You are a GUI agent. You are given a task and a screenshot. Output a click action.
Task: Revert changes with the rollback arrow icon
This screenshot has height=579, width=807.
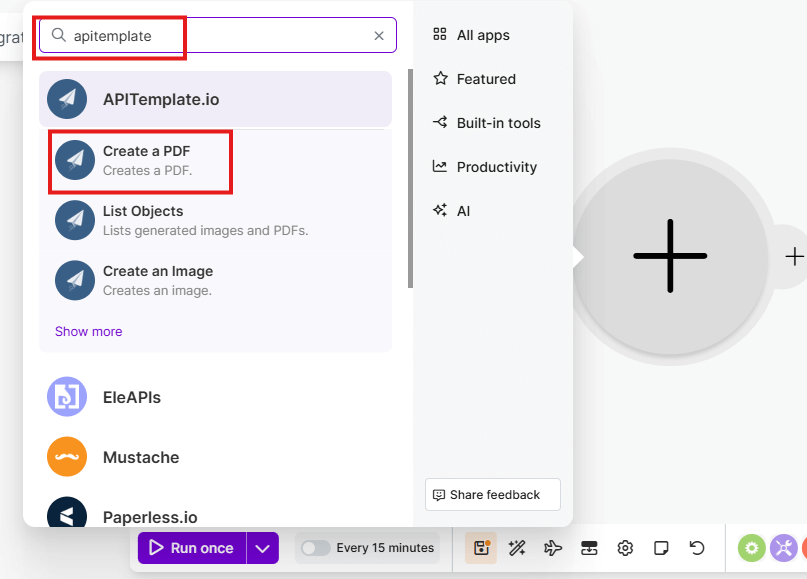pyautogui.click(x=697, y=548)
